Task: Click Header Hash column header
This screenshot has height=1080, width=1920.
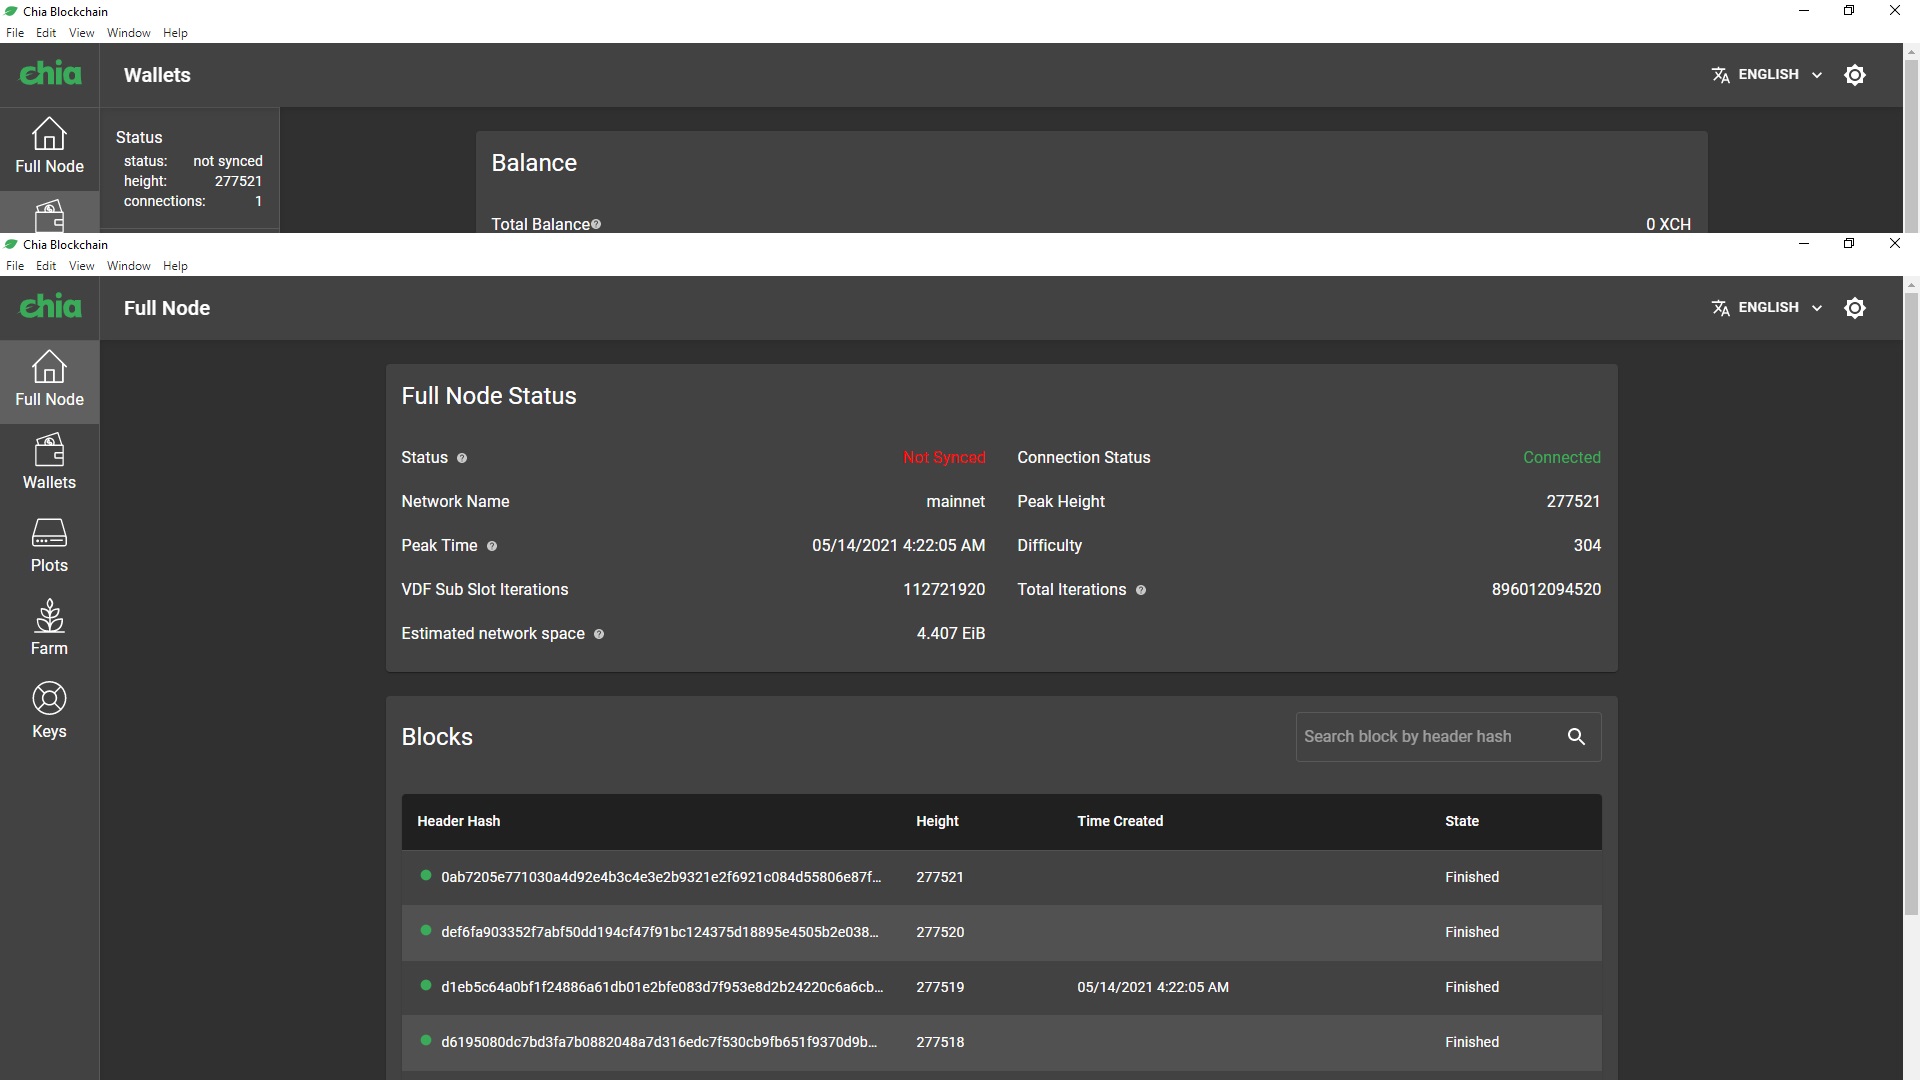Action: pyautogui.click(x=458, y=821)
